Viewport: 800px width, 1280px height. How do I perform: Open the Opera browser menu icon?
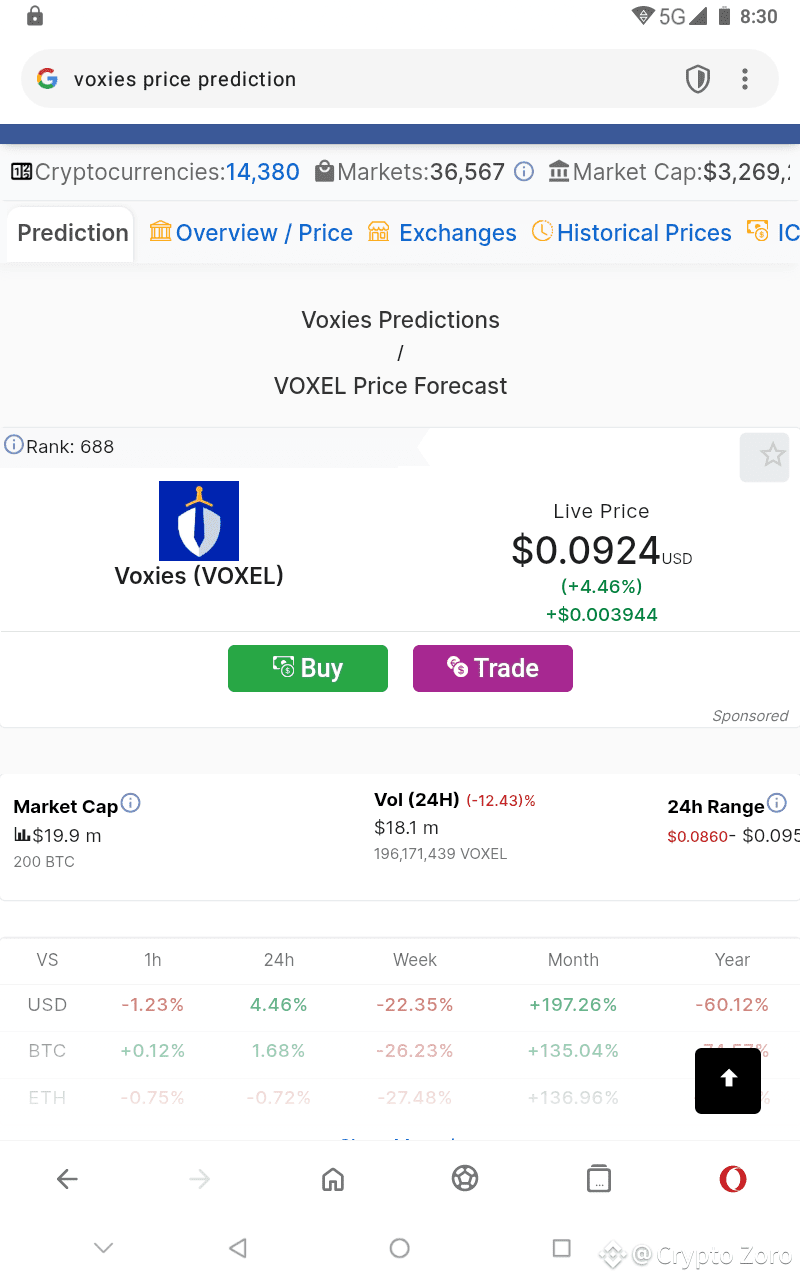click(733, 1178)
